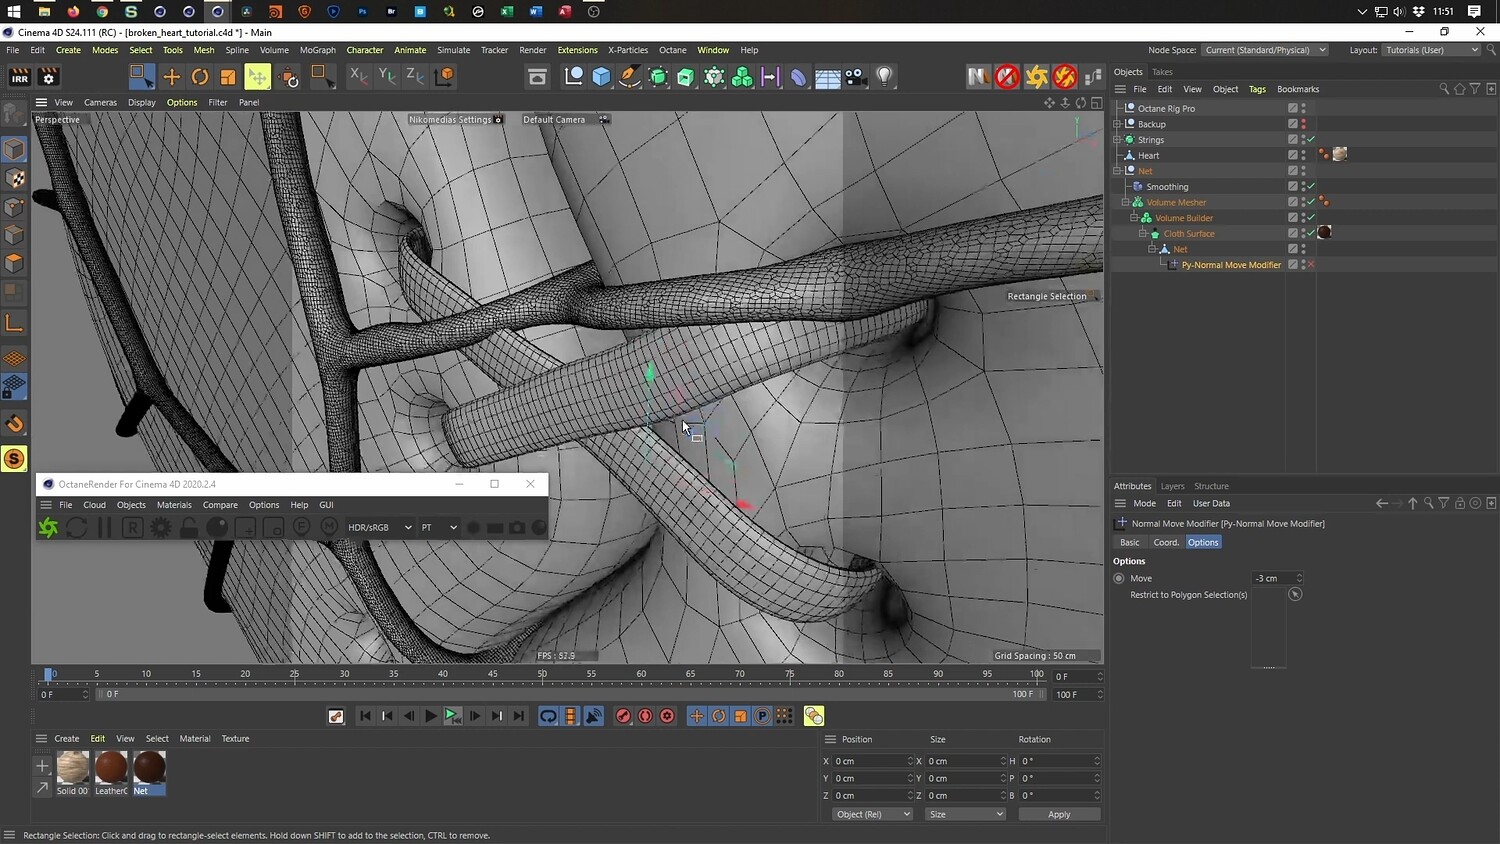Select the Scale tool in top toolbar
1500x844 pixels.
(x=228, y=77)
